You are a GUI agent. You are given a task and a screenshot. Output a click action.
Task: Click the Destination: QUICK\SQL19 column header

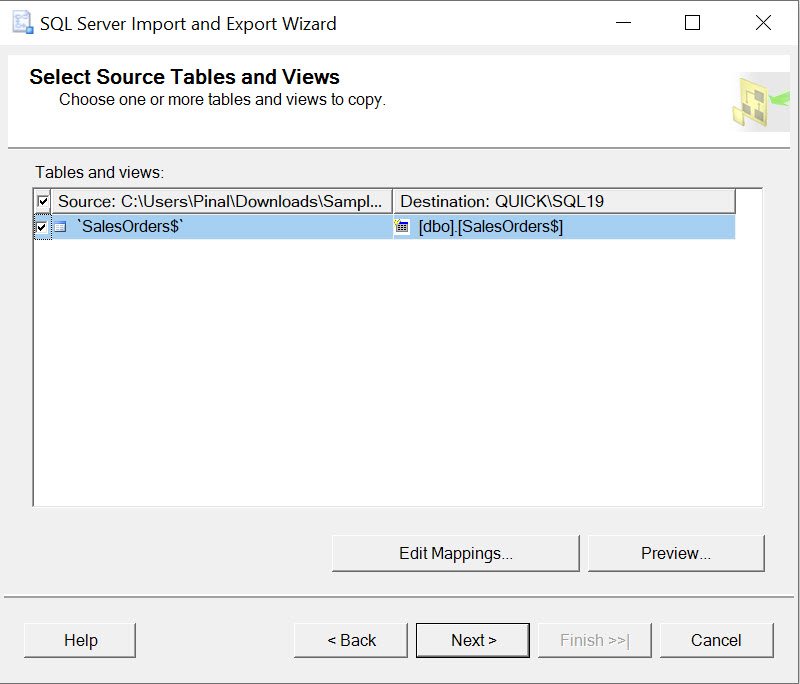coord(564,201)
